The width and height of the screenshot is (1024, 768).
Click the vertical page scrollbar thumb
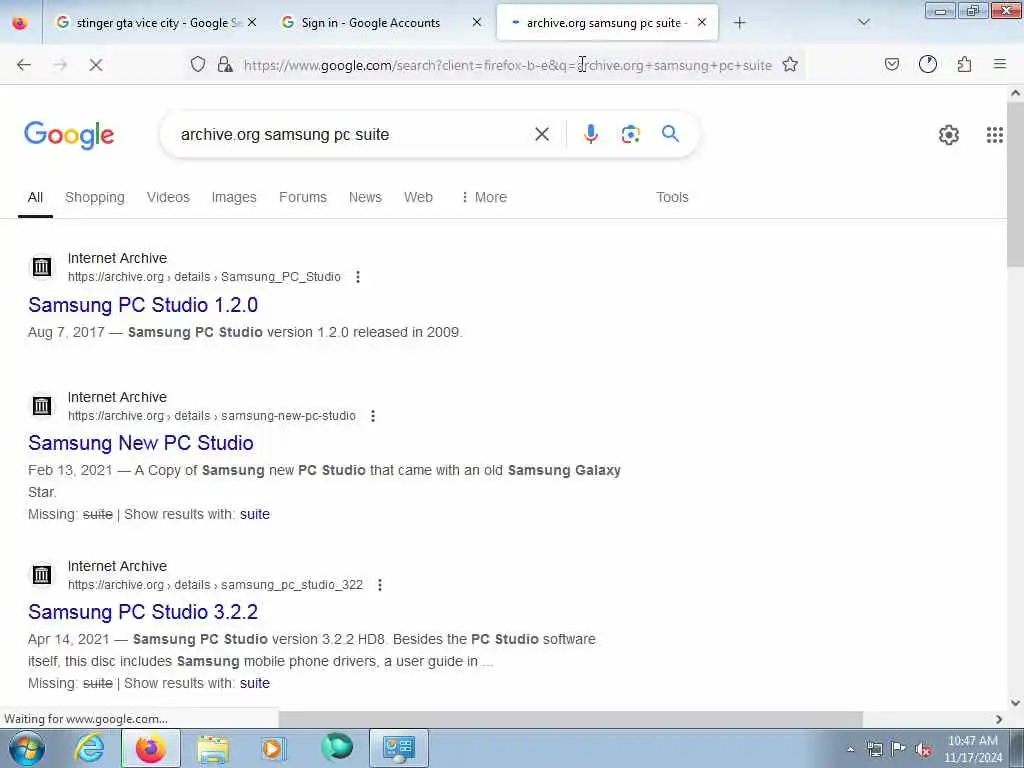coord(1015,186)
